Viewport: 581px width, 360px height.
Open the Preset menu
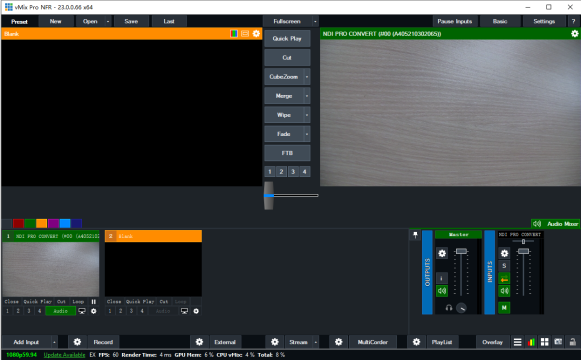[x=19, y=21]
